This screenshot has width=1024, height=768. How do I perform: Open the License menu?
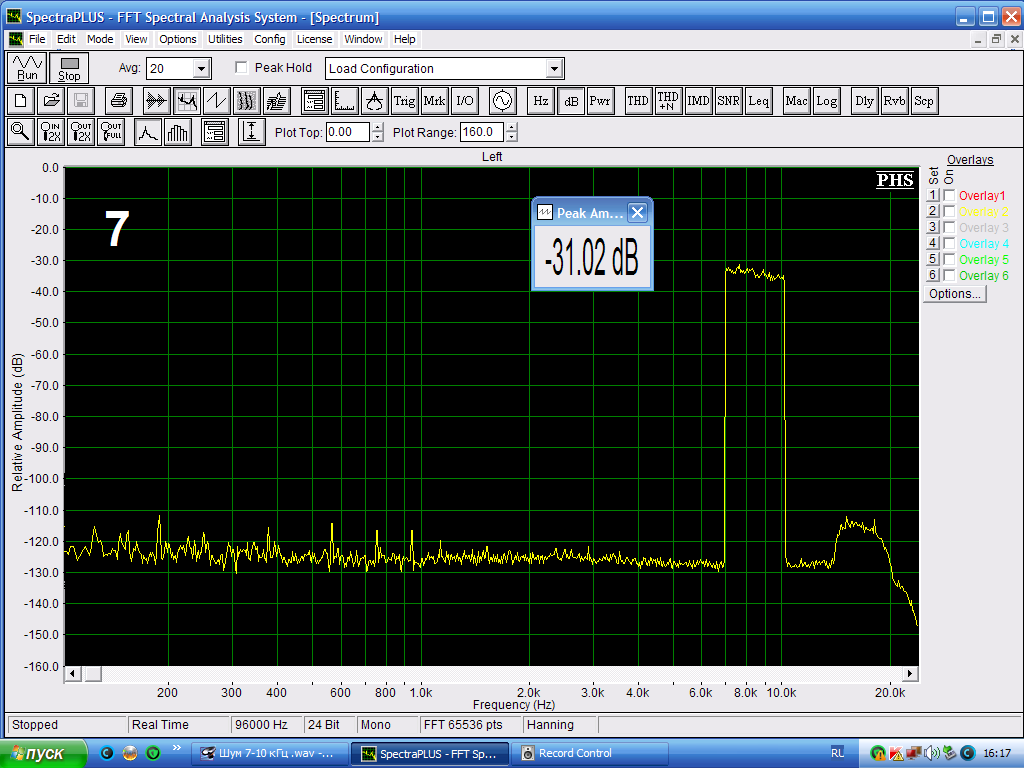click(x=314, y=39)
